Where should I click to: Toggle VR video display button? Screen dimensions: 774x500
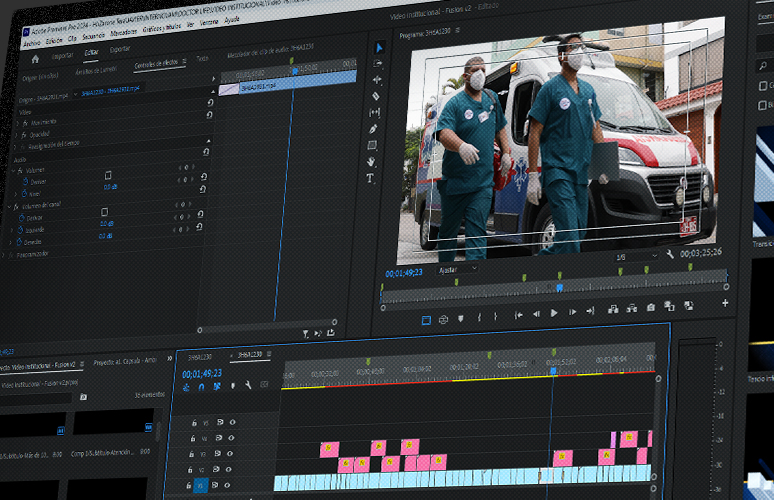[443, 320]
